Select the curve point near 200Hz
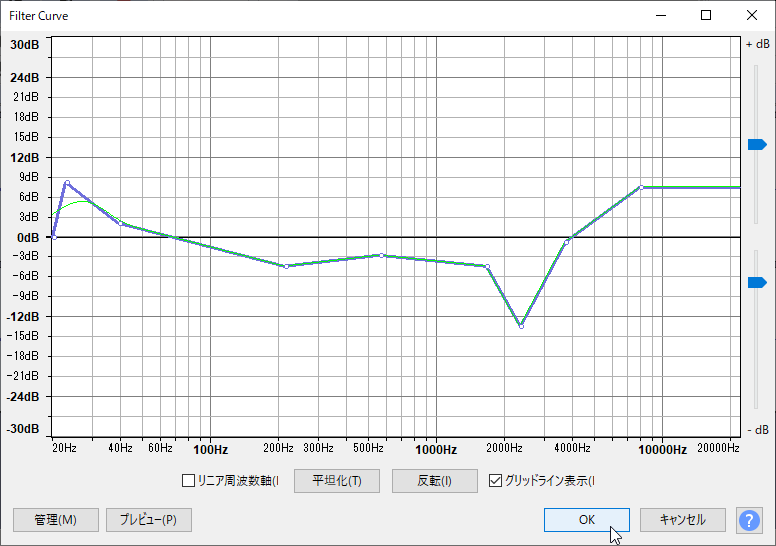The width and height of the screenshot is (776, 546). pyautogui.click(x=287, y=266)
